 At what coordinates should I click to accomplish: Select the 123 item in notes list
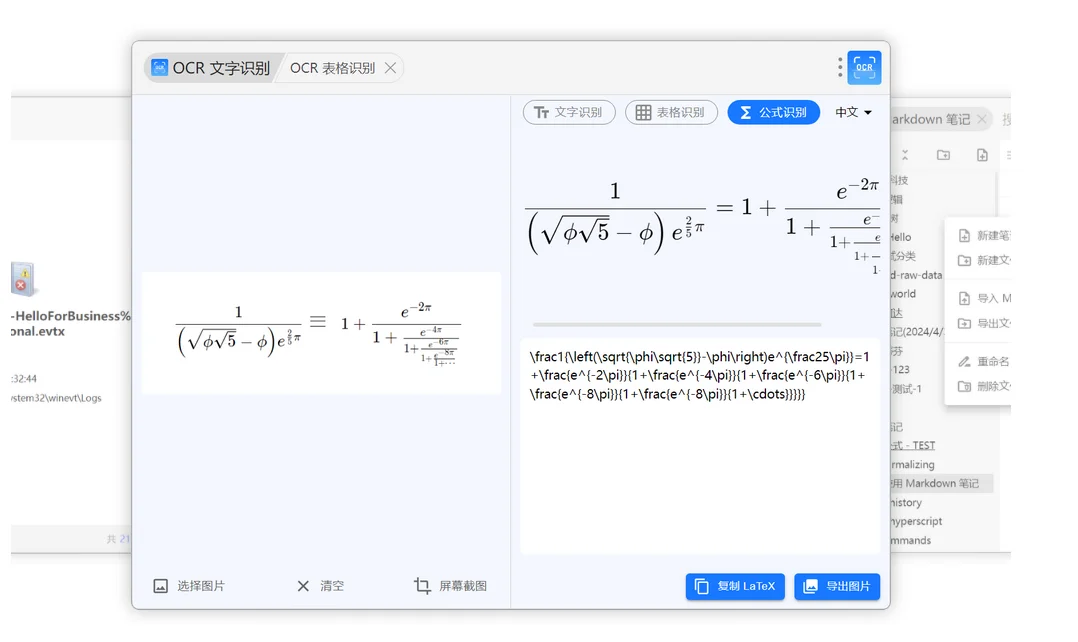[901, 370]
